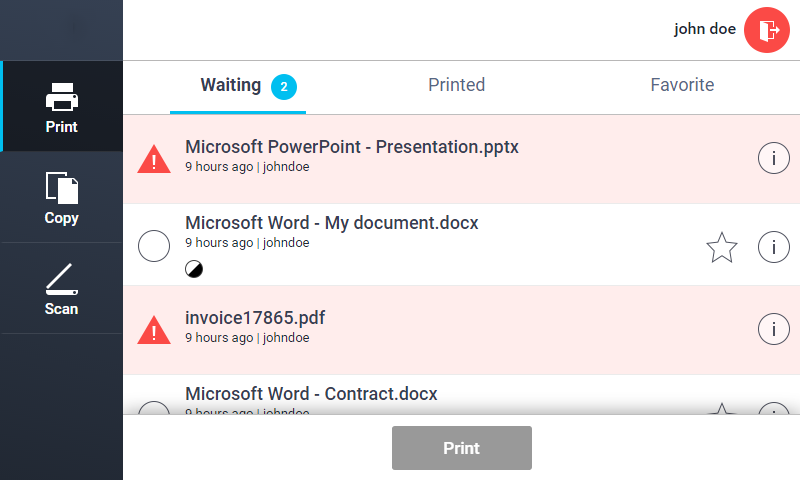The width and height of the screenshot is (800, 480).
Task: Show info for invoice17865.pdf job
Action: (x=773, y=328)
